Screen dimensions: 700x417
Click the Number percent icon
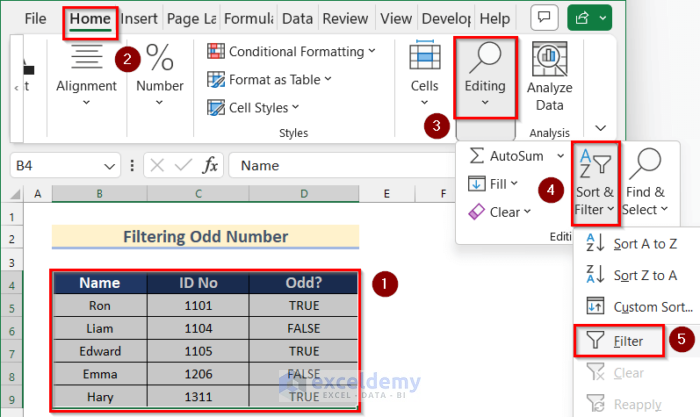tap(160, 57)
